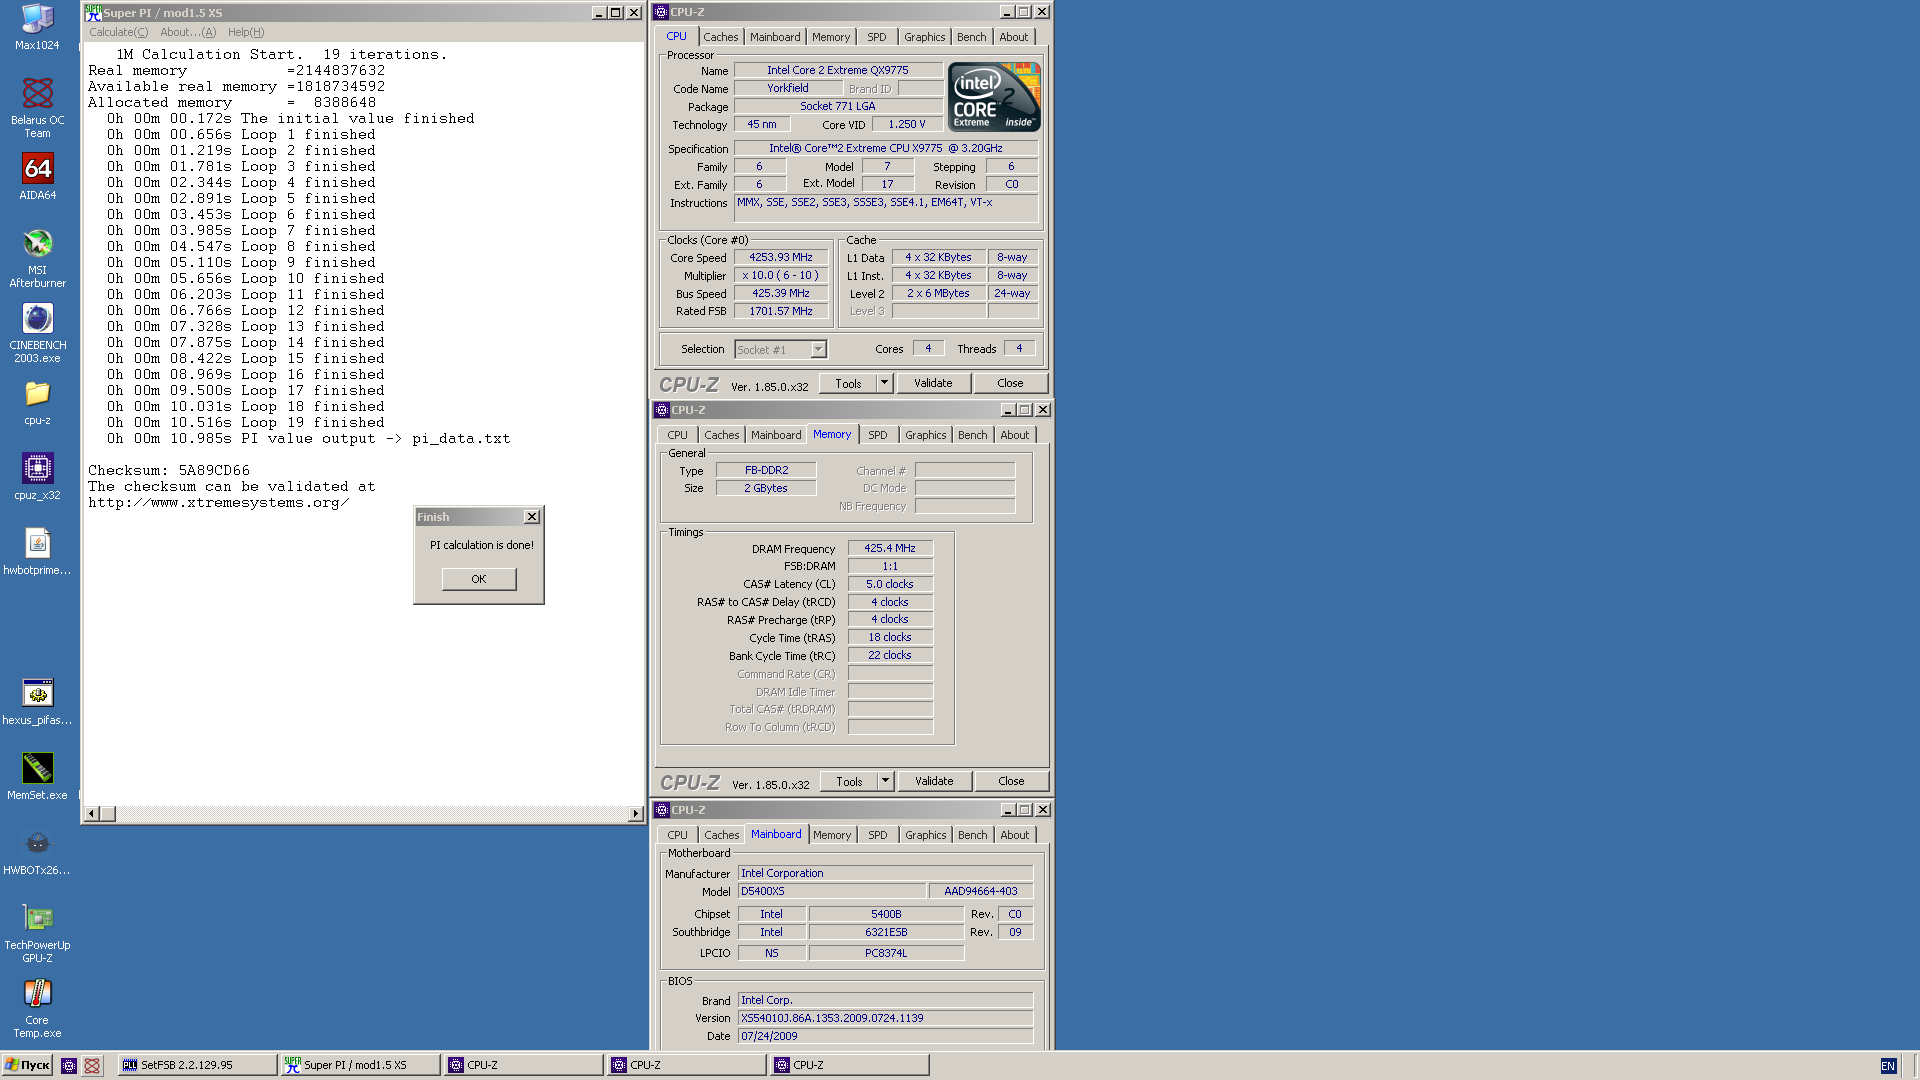
Task: Launch AIDA64 desktop icon
Action: click(x=37, y=176)
